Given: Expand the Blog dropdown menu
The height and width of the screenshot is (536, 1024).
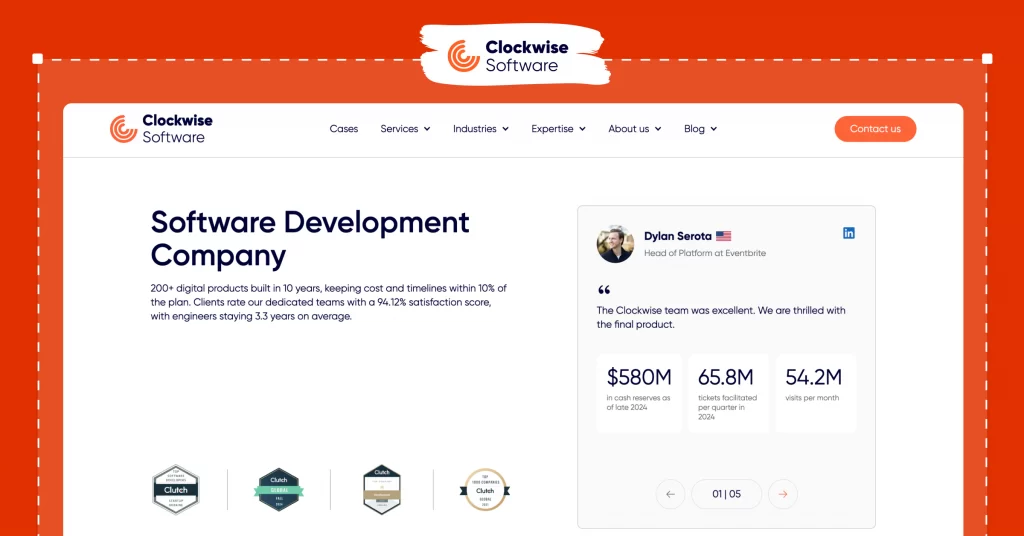Looking at the screenshot, I should click(x=700, y=129).
